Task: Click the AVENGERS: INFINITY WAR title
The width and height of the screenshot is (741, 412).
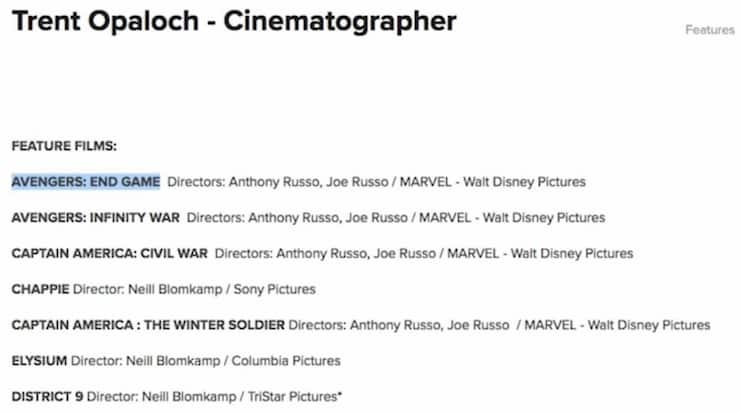Action: click(95, 218)
